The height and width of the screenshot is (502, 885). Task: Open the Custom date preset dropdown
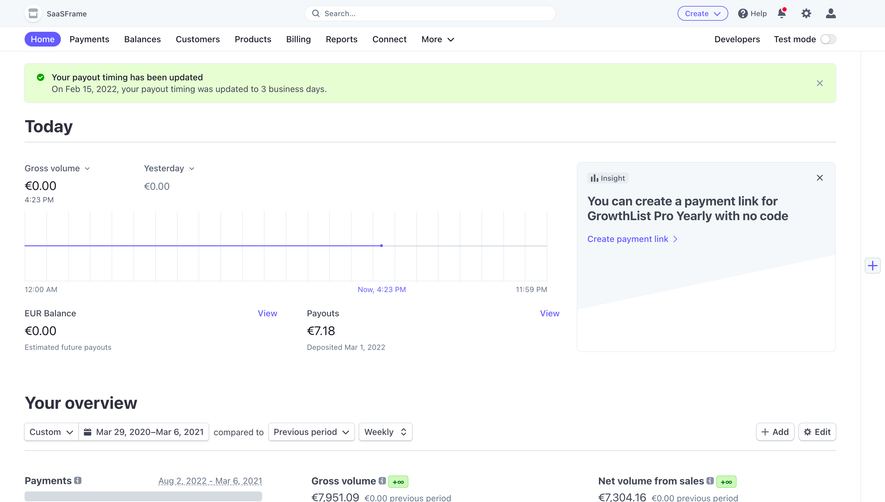[51, 432]
